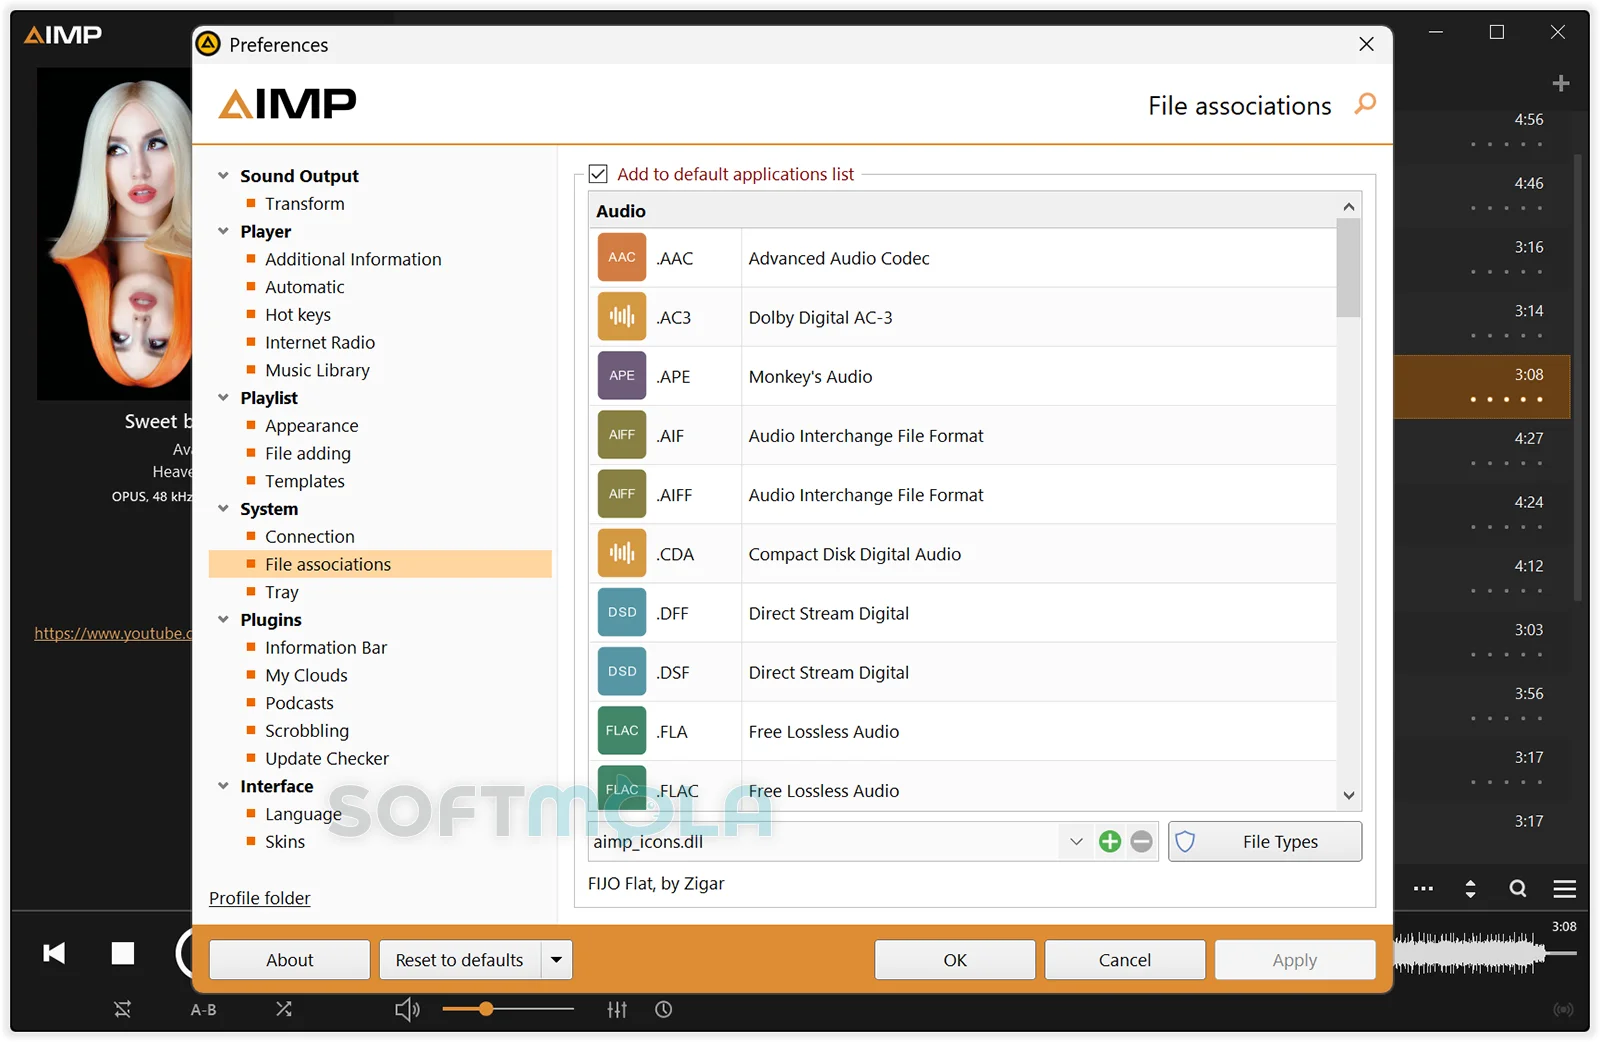
Task: Open the aimp_icons.dll icon library dropdown
Action: [x=1076, y=842]
